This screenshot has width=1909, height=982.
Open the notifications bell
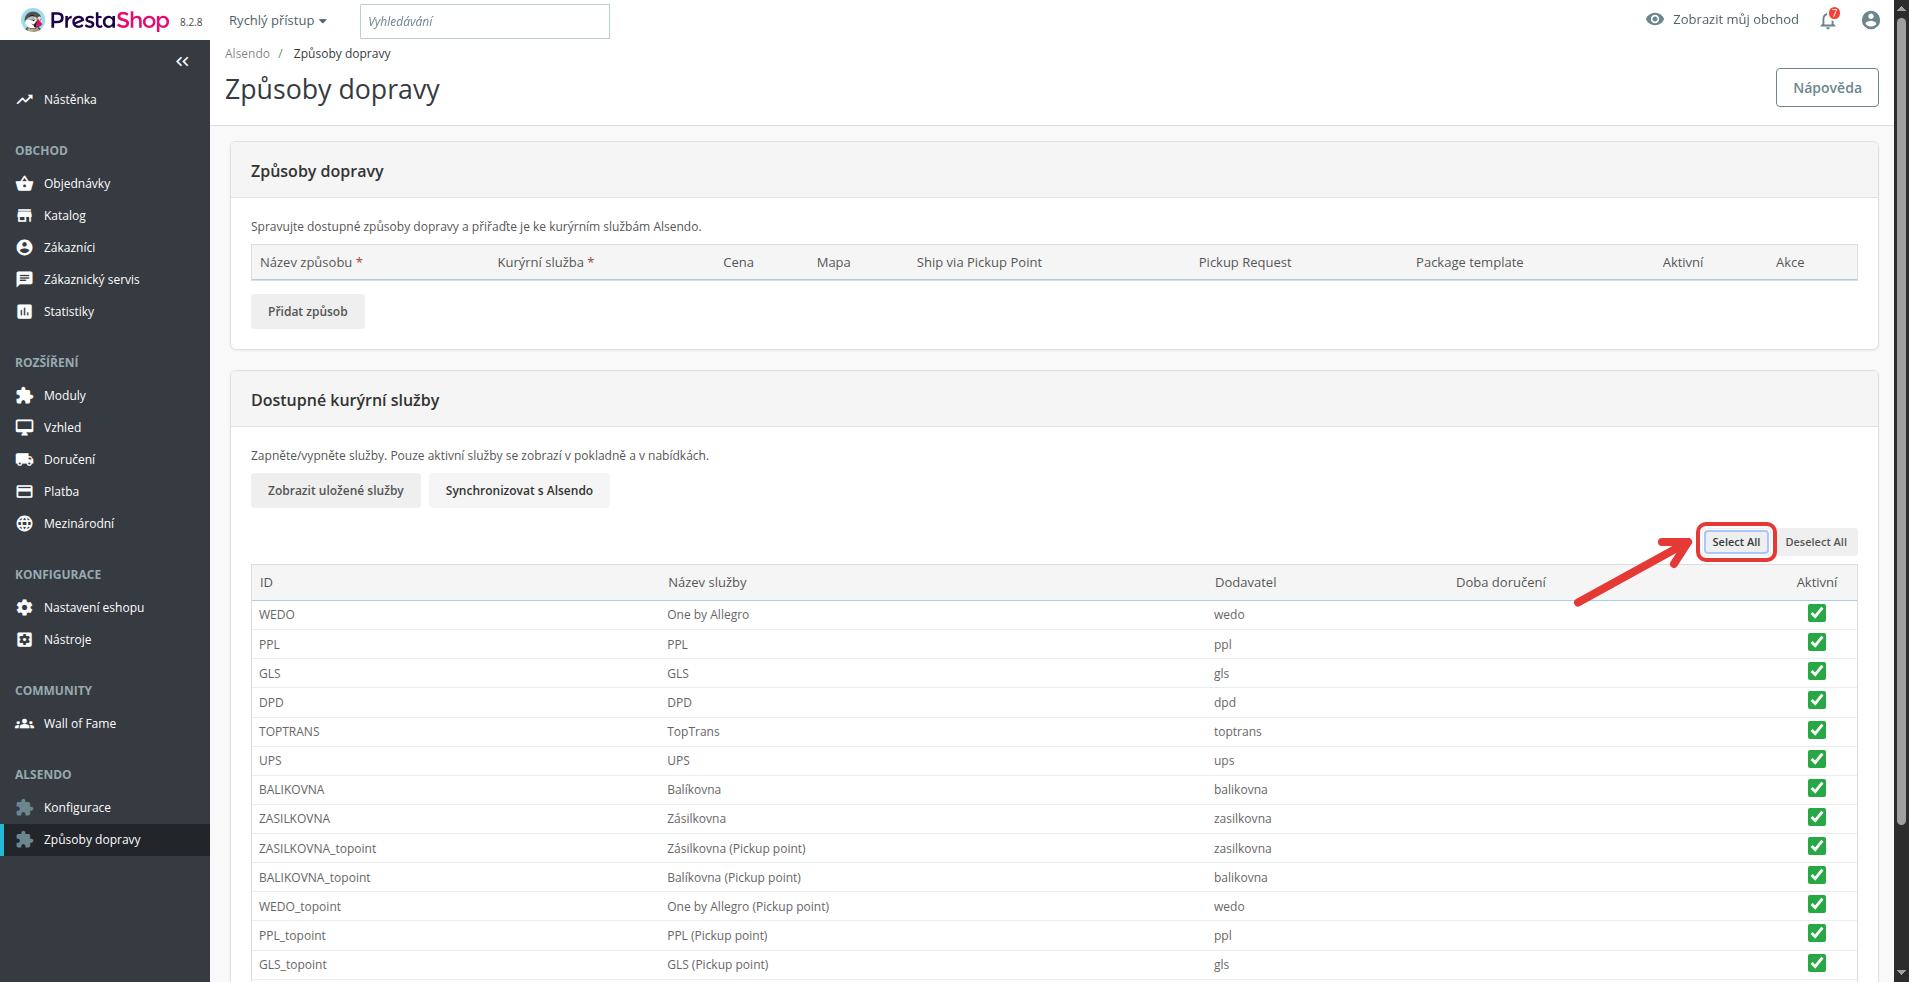pyautogui.click(x=1828, y=20)
